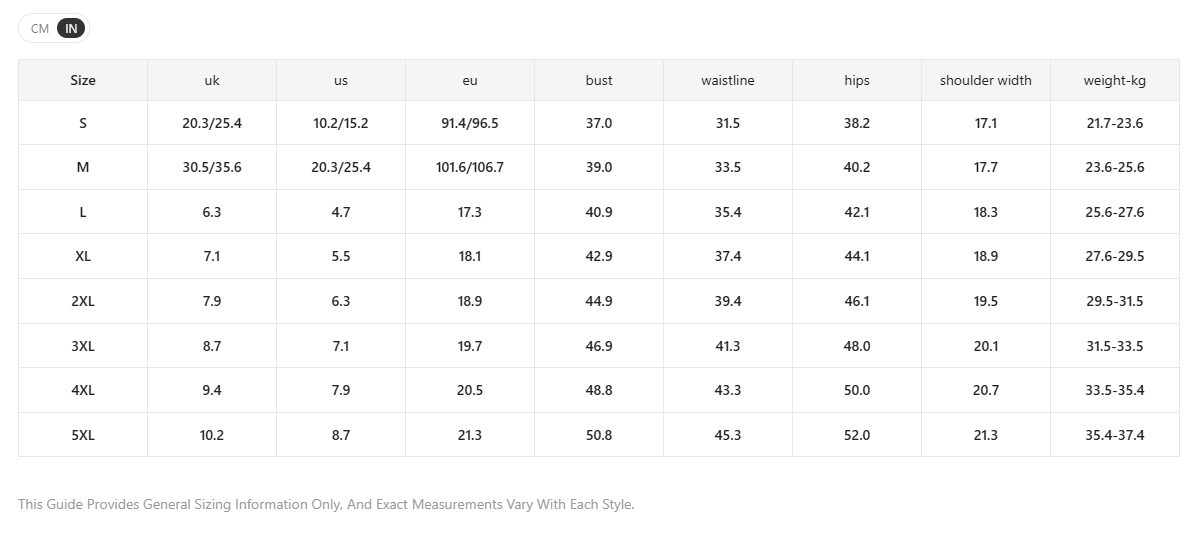Screen dimensions: 1199x535
Task: Select the M size row label
Action: click(x=83, y=167)
